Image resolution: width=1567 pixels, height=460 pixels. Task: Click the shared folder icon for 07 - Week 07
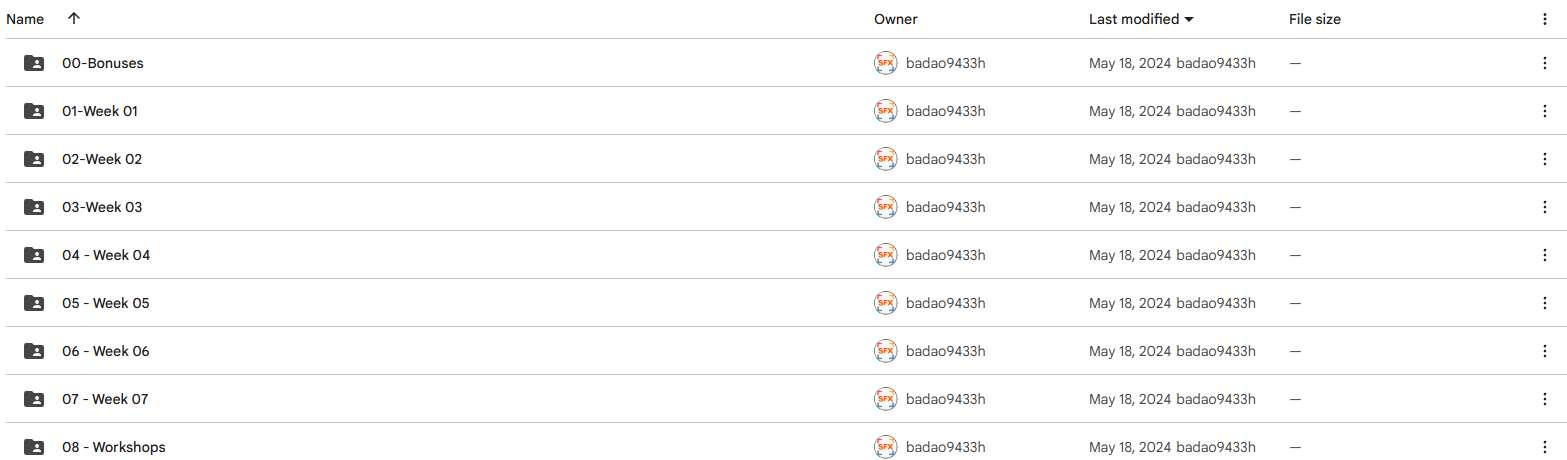point(34,399)
